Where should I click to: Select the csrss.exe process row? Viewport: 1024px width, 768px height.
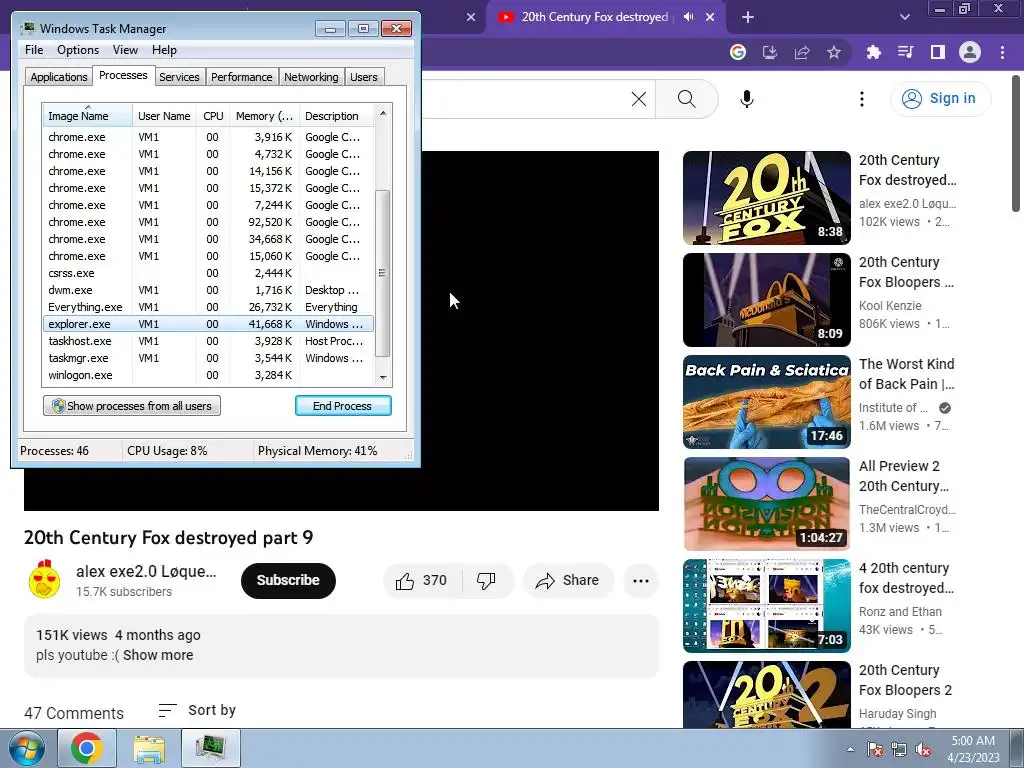point(208,273)
